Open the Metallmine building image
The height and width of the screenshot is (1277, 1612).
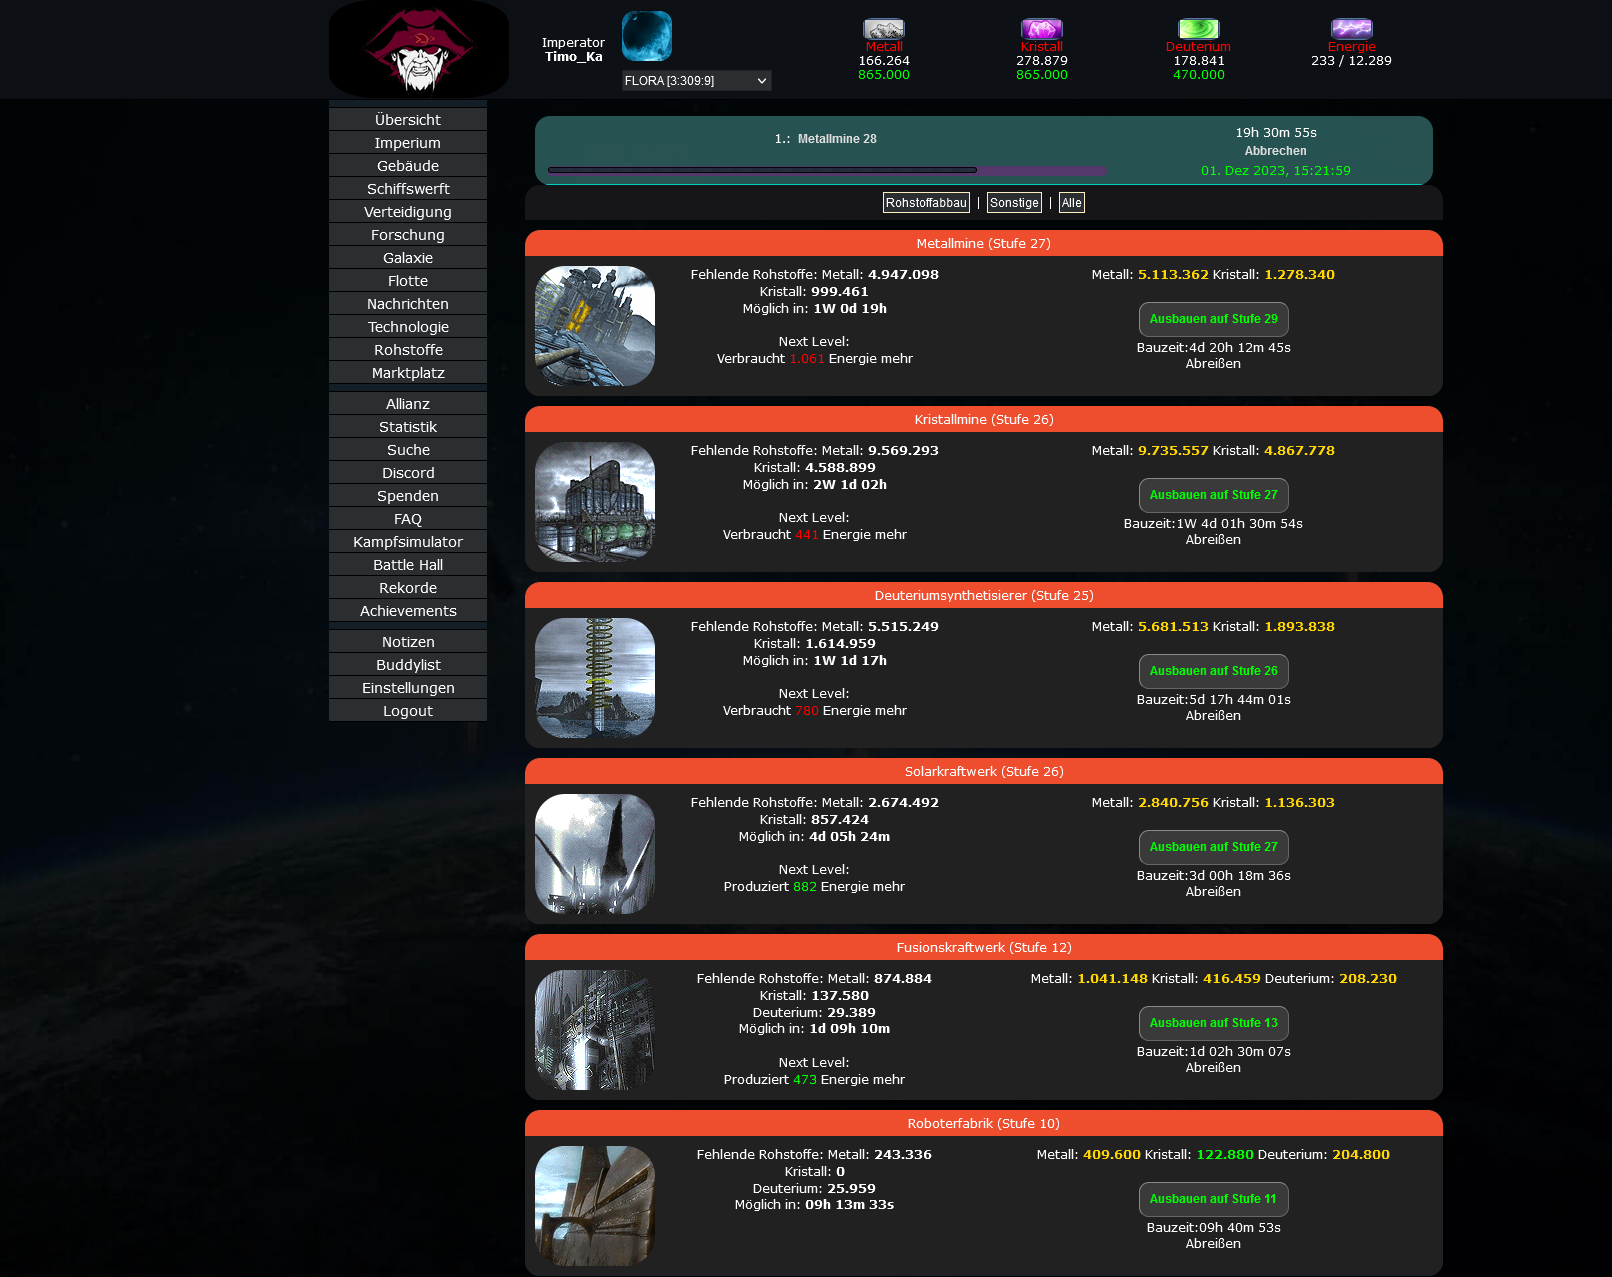tap(595, 326)
